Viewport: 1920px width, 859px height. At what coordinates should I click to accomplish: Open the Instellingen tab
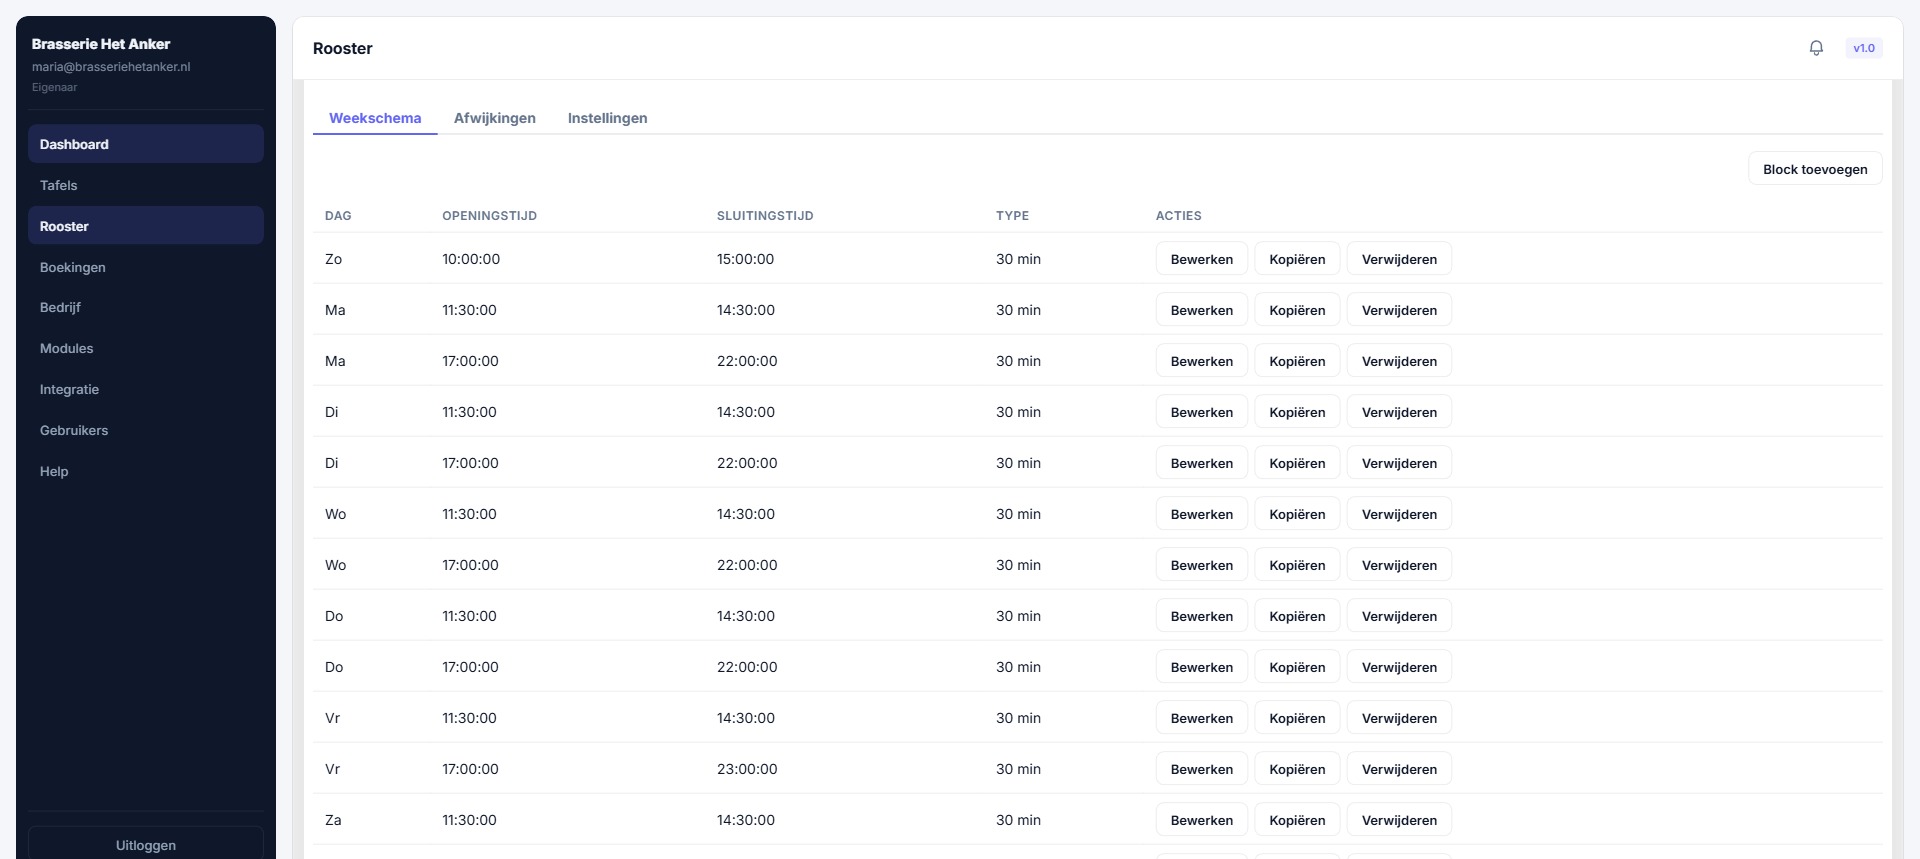coord(607,118)
